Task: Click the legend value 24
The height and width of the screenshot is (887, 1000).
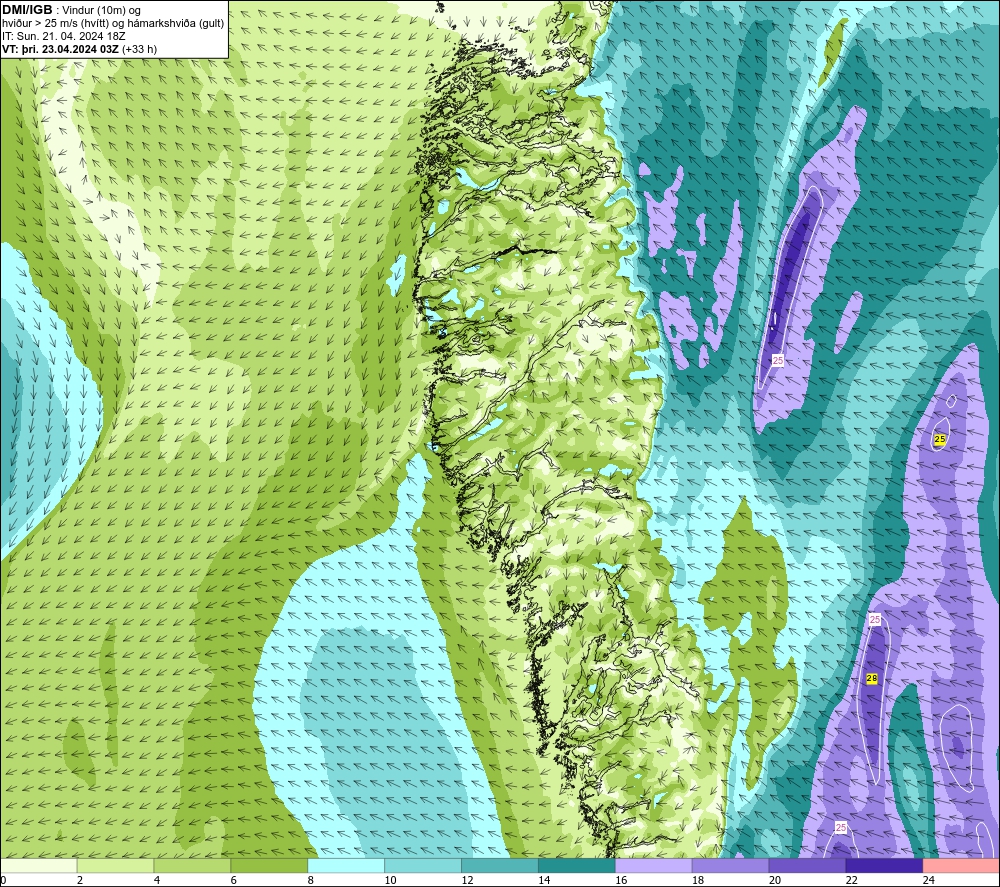Action: pyautogui.click(x=929, y=880)
